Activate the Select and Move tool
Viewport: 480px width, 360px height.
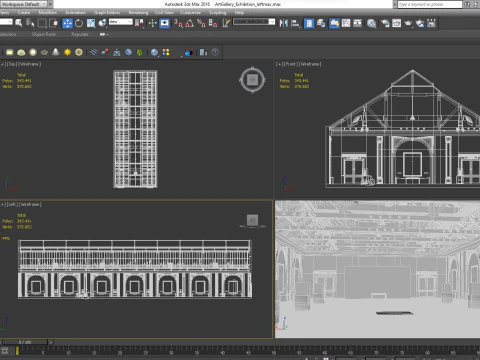pos(67,23)
